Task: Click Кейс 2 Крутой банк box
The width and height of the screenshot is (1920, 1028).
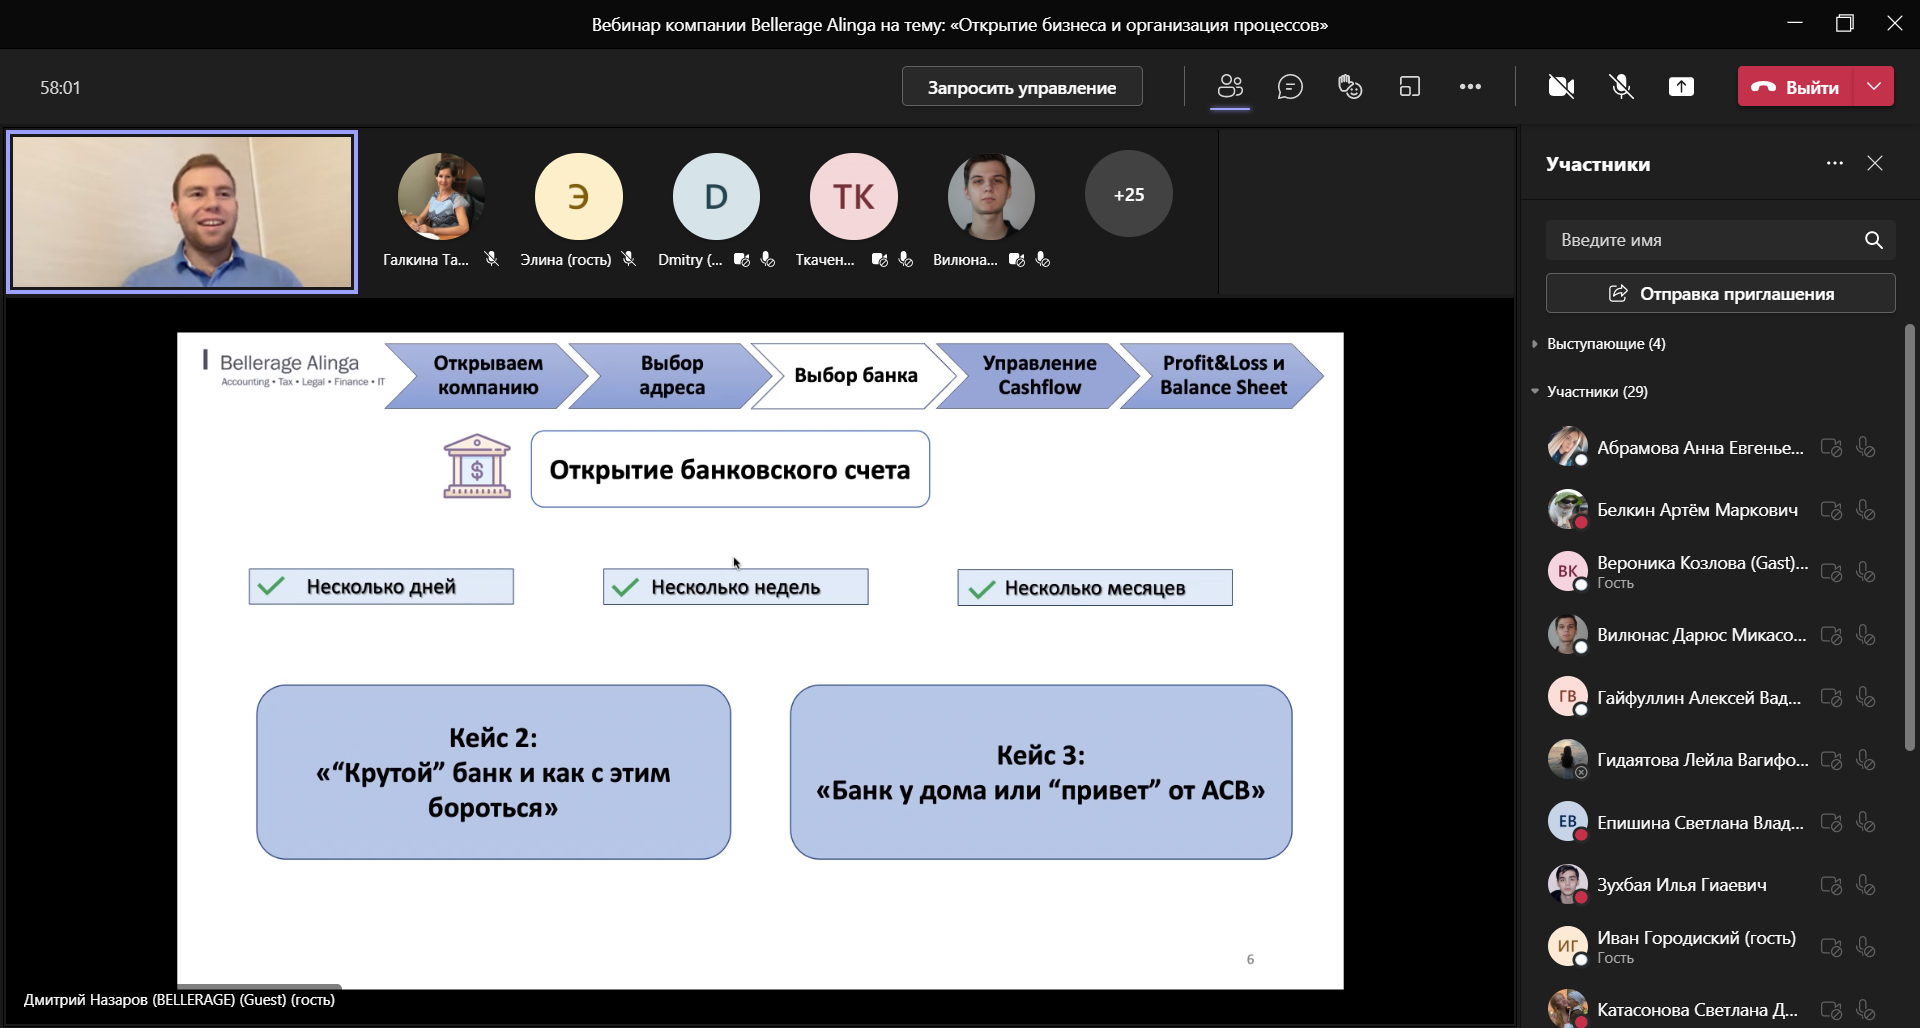Action: 493,772
